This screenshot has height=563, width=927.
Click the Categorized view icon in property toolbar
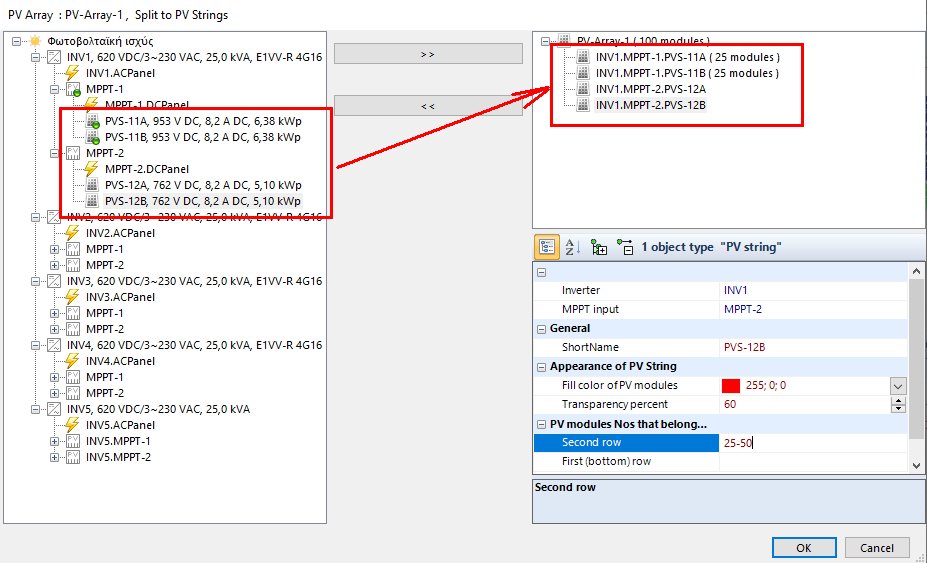547,246
